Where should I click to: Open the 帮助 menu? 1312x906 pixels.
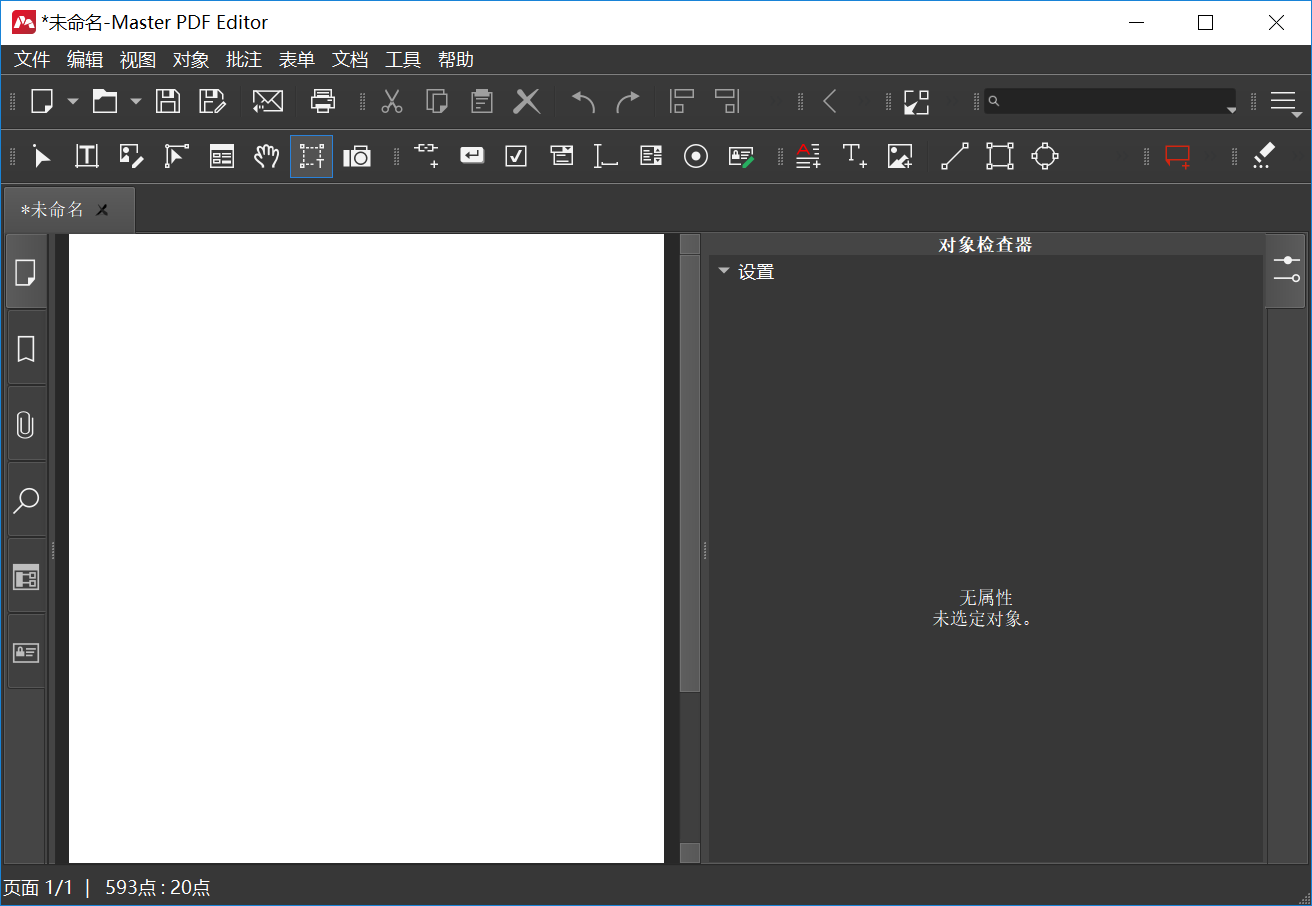click(456, 60)
